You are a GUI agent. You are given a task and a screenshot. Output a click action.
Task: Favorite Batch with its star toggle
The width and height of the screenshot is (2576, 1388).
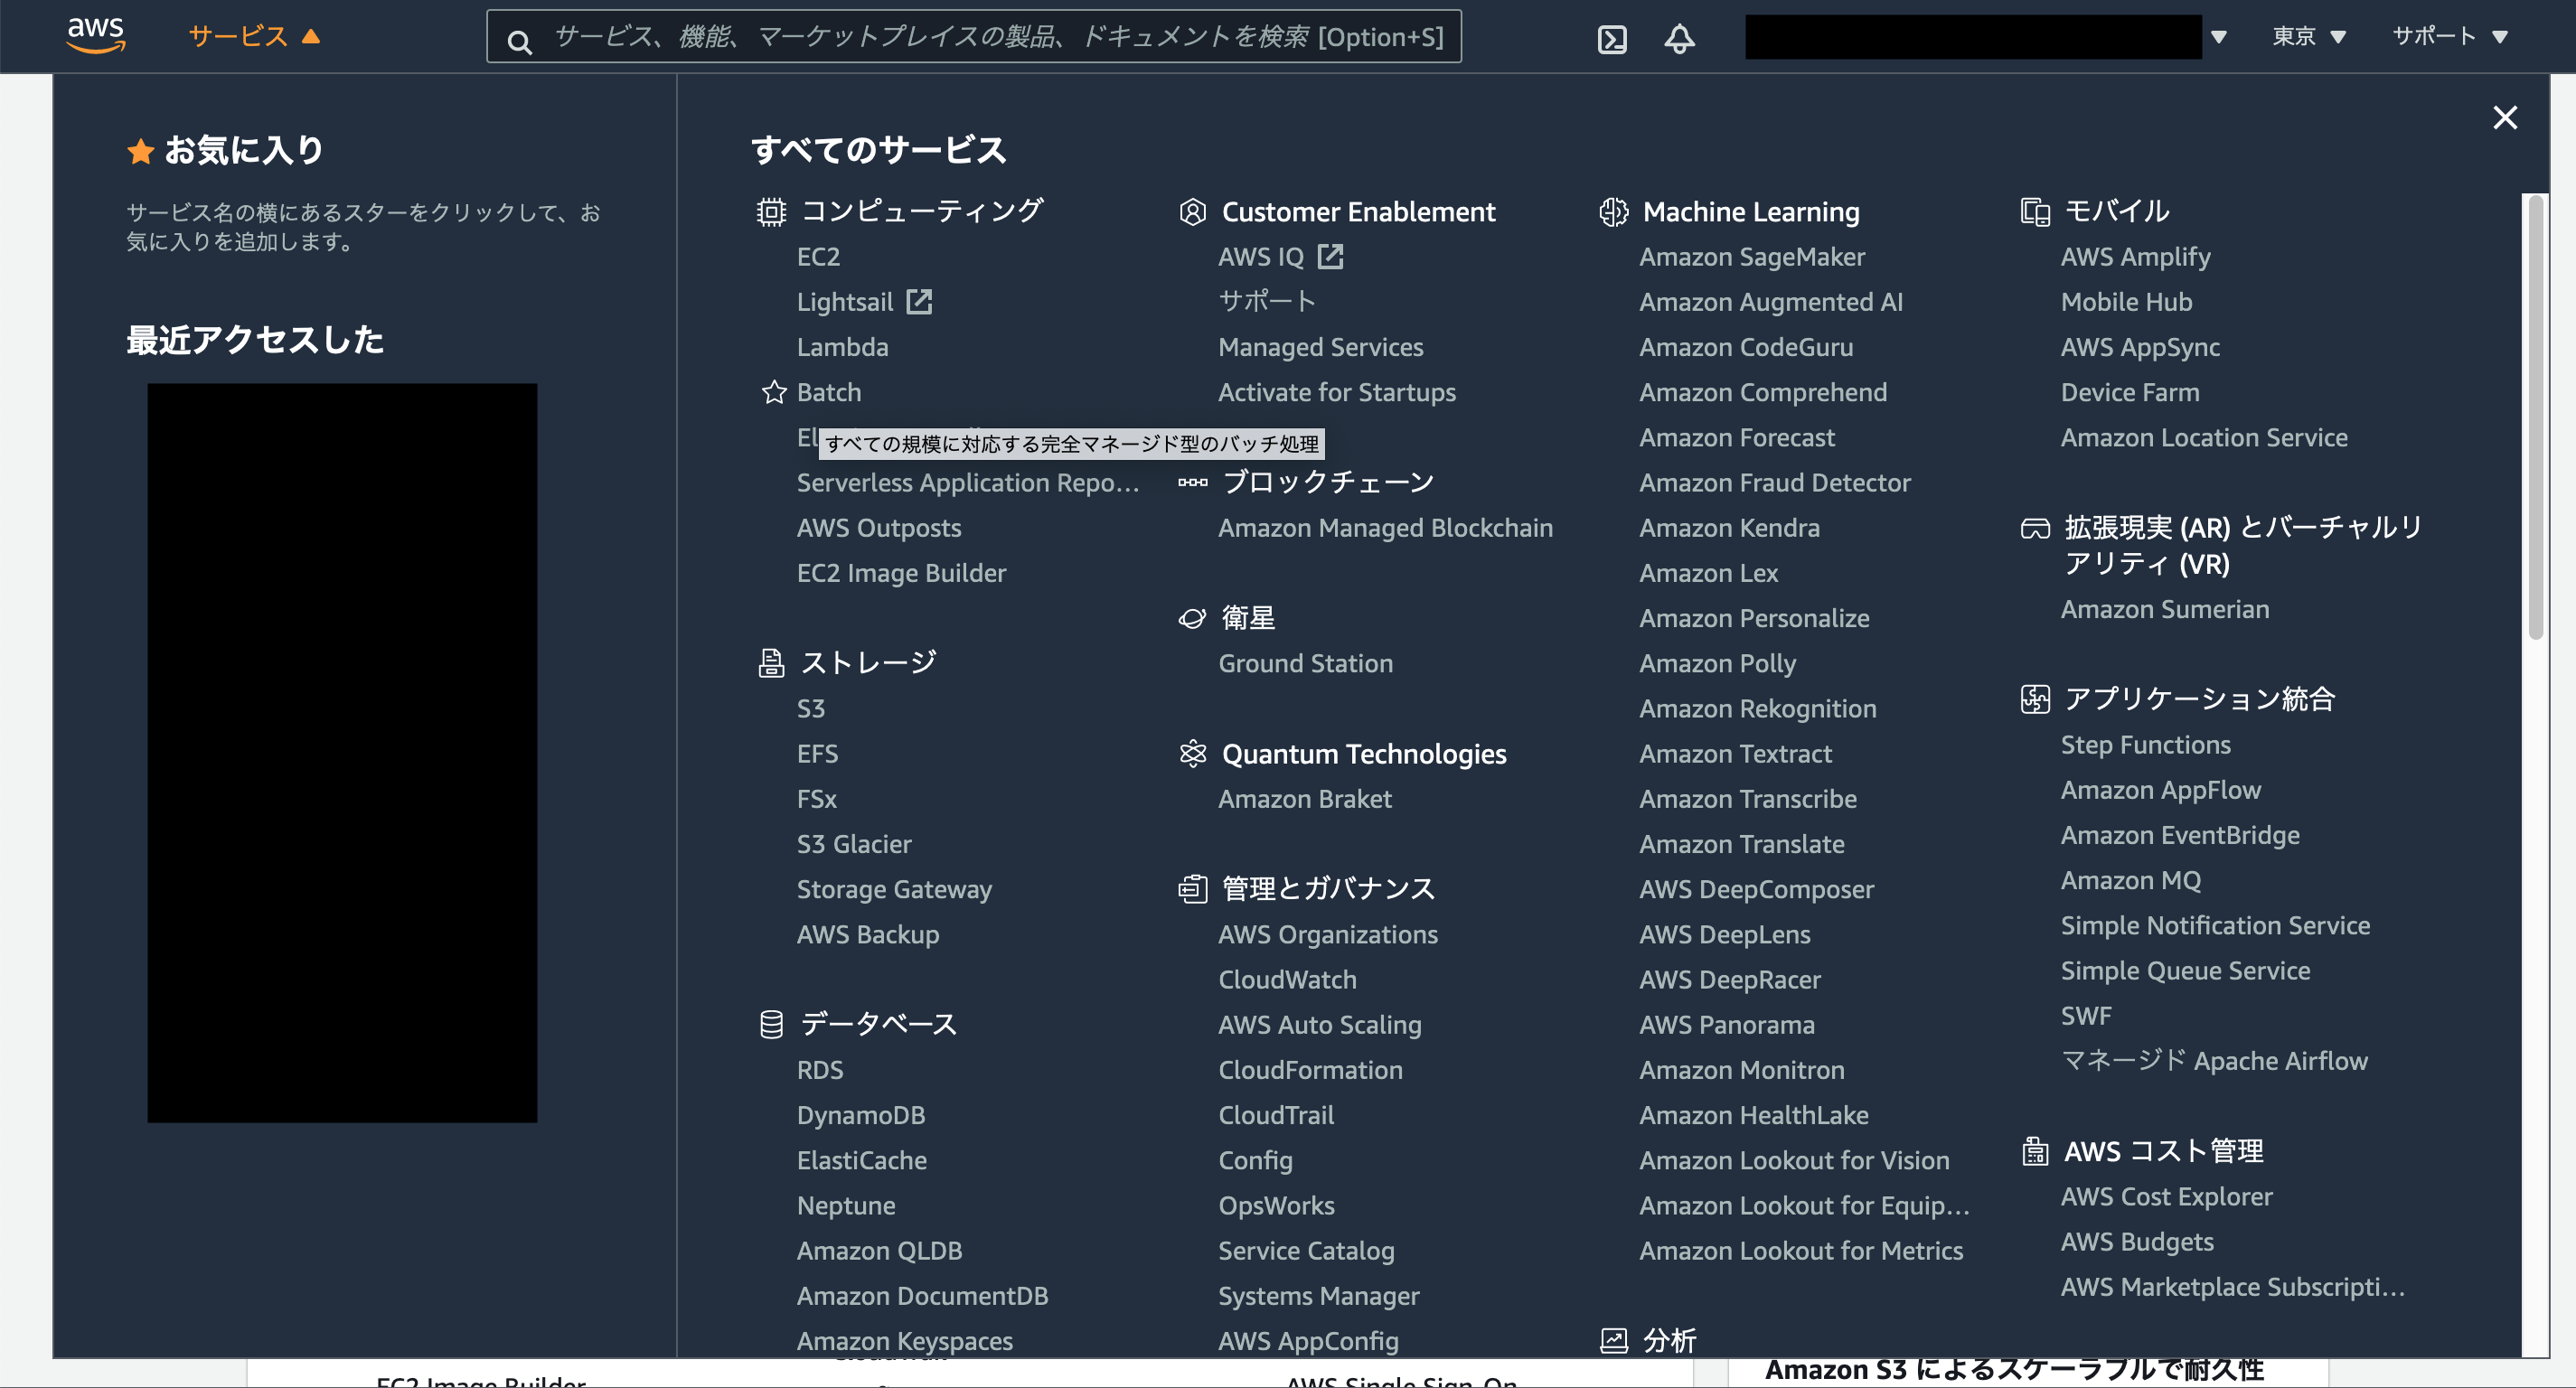[x=774, y=392]
